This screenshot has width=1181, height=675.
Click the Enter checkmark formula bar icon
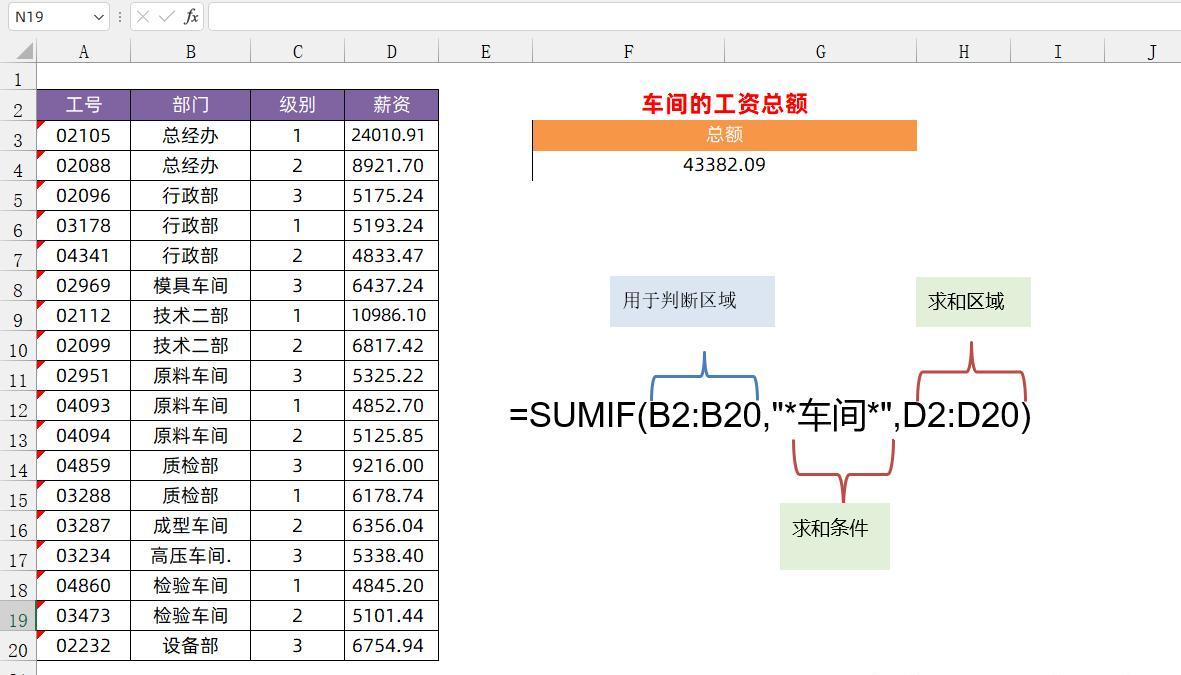coord(166,17)
